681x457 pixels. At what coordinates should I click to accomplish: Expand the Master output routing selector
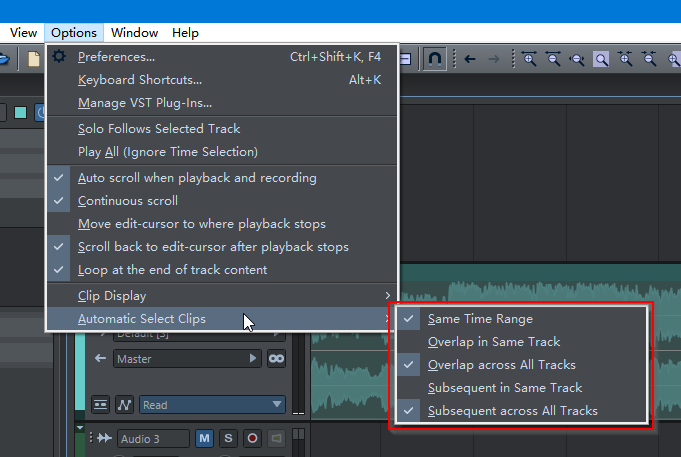(187, 359)
